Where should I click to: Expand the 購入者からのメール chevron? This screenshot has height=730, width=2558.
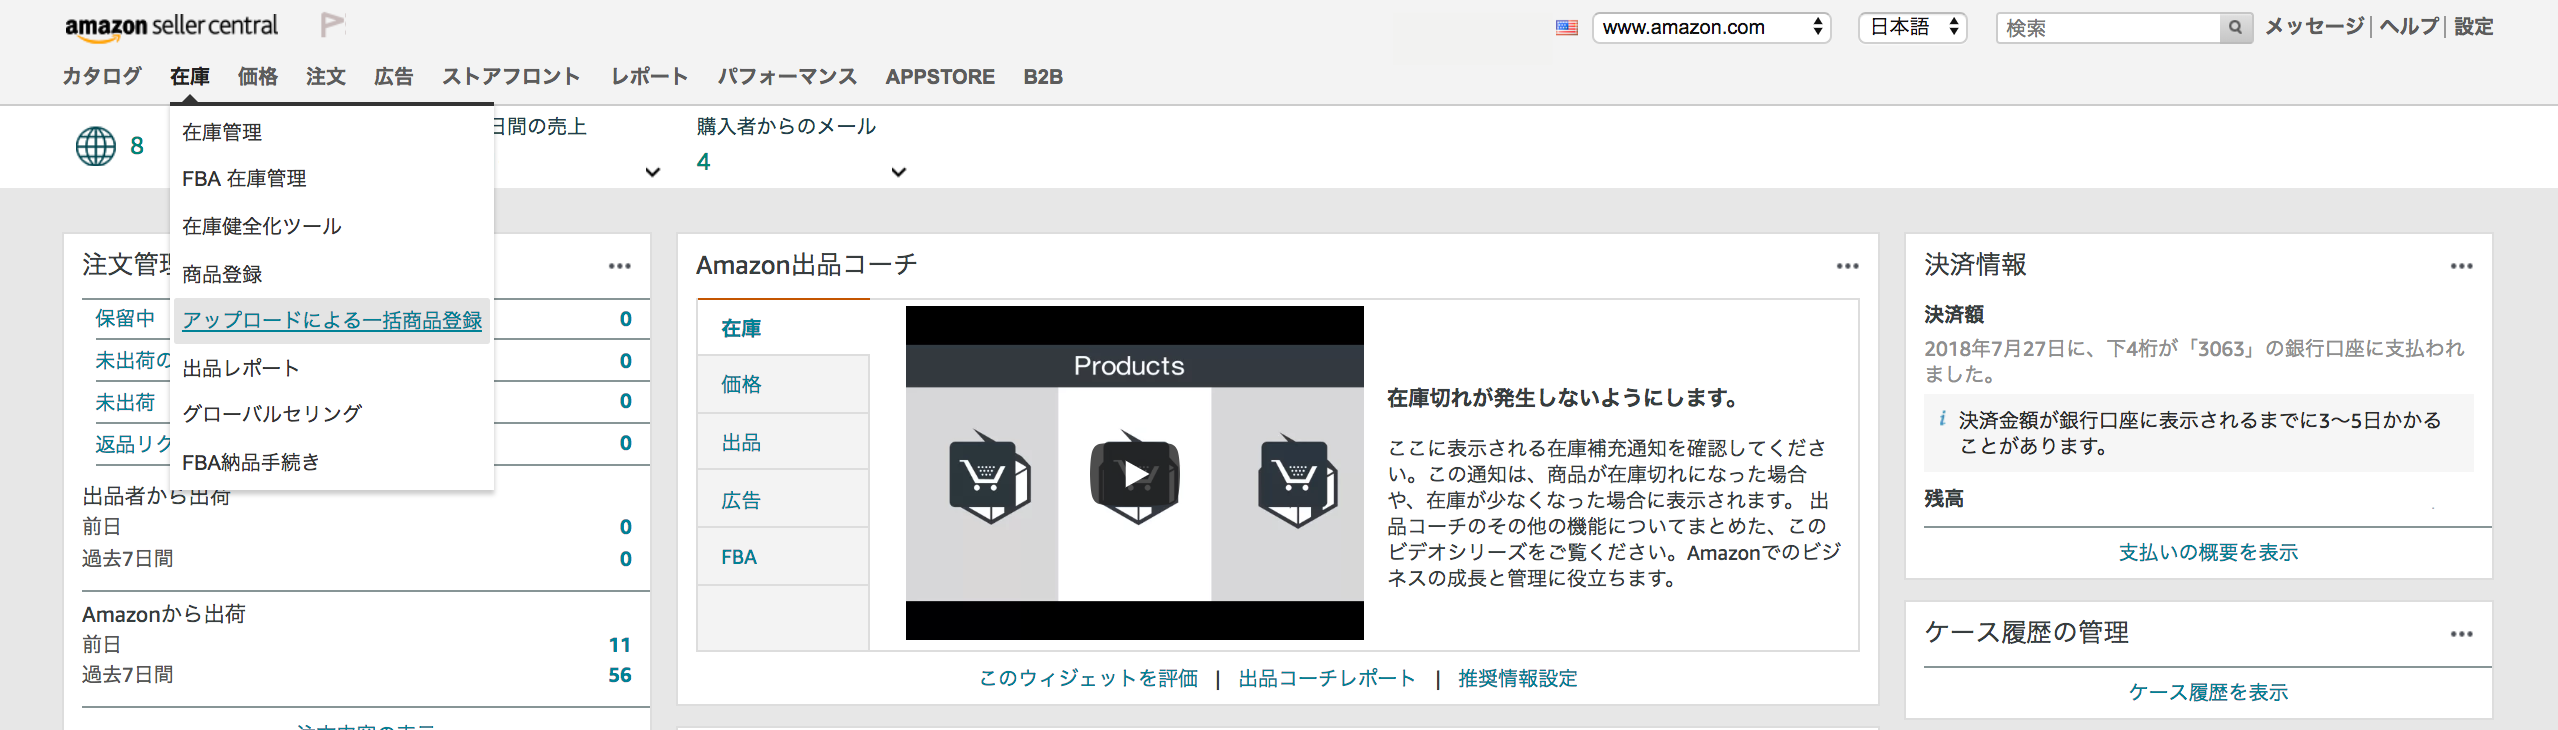point(899,172)
